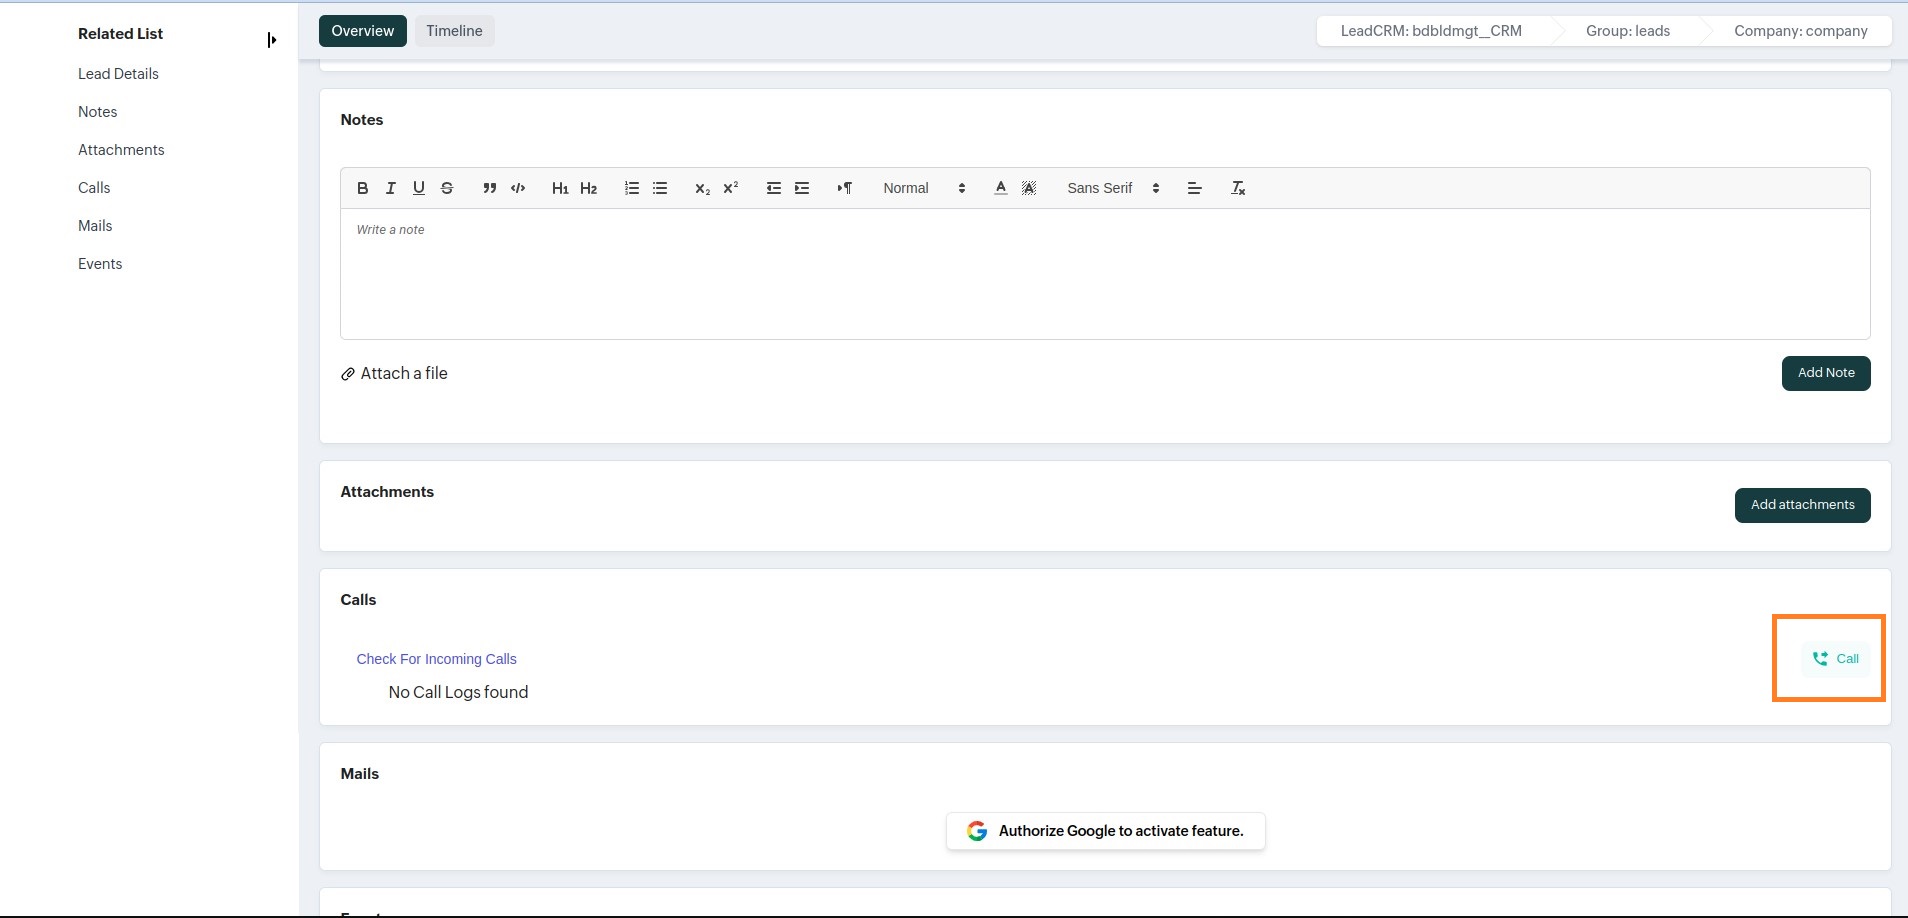Open the Normal text size dropdown
The image size is (1908, 918).
point(924,188)
